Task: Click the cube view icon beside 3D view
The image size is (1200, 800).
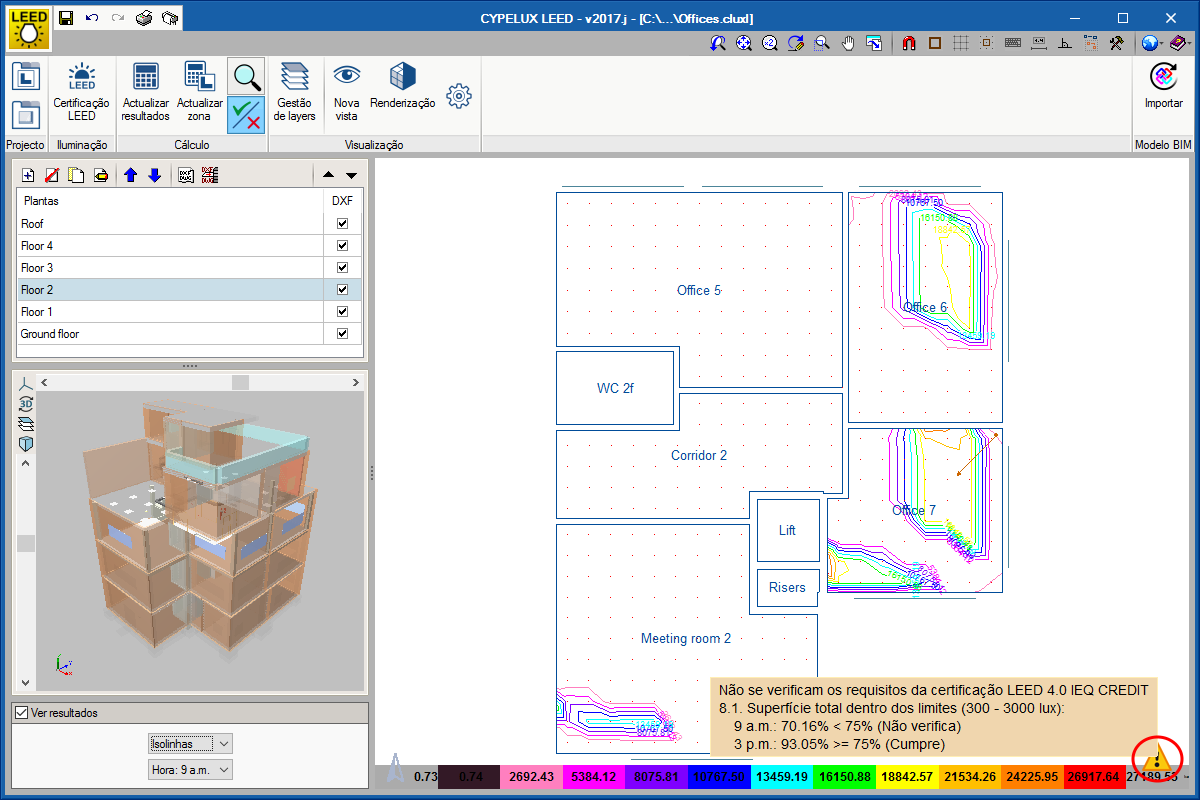Action: click(26, 443)
